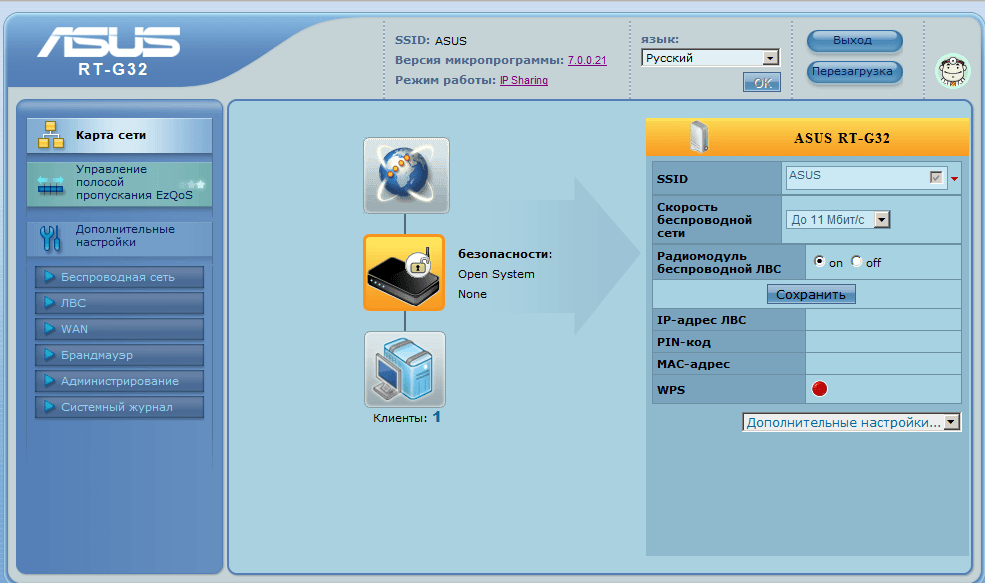Open the Брандмауэр menu section
This screenshot has height=583, width=985.
[x=119, y=355]
